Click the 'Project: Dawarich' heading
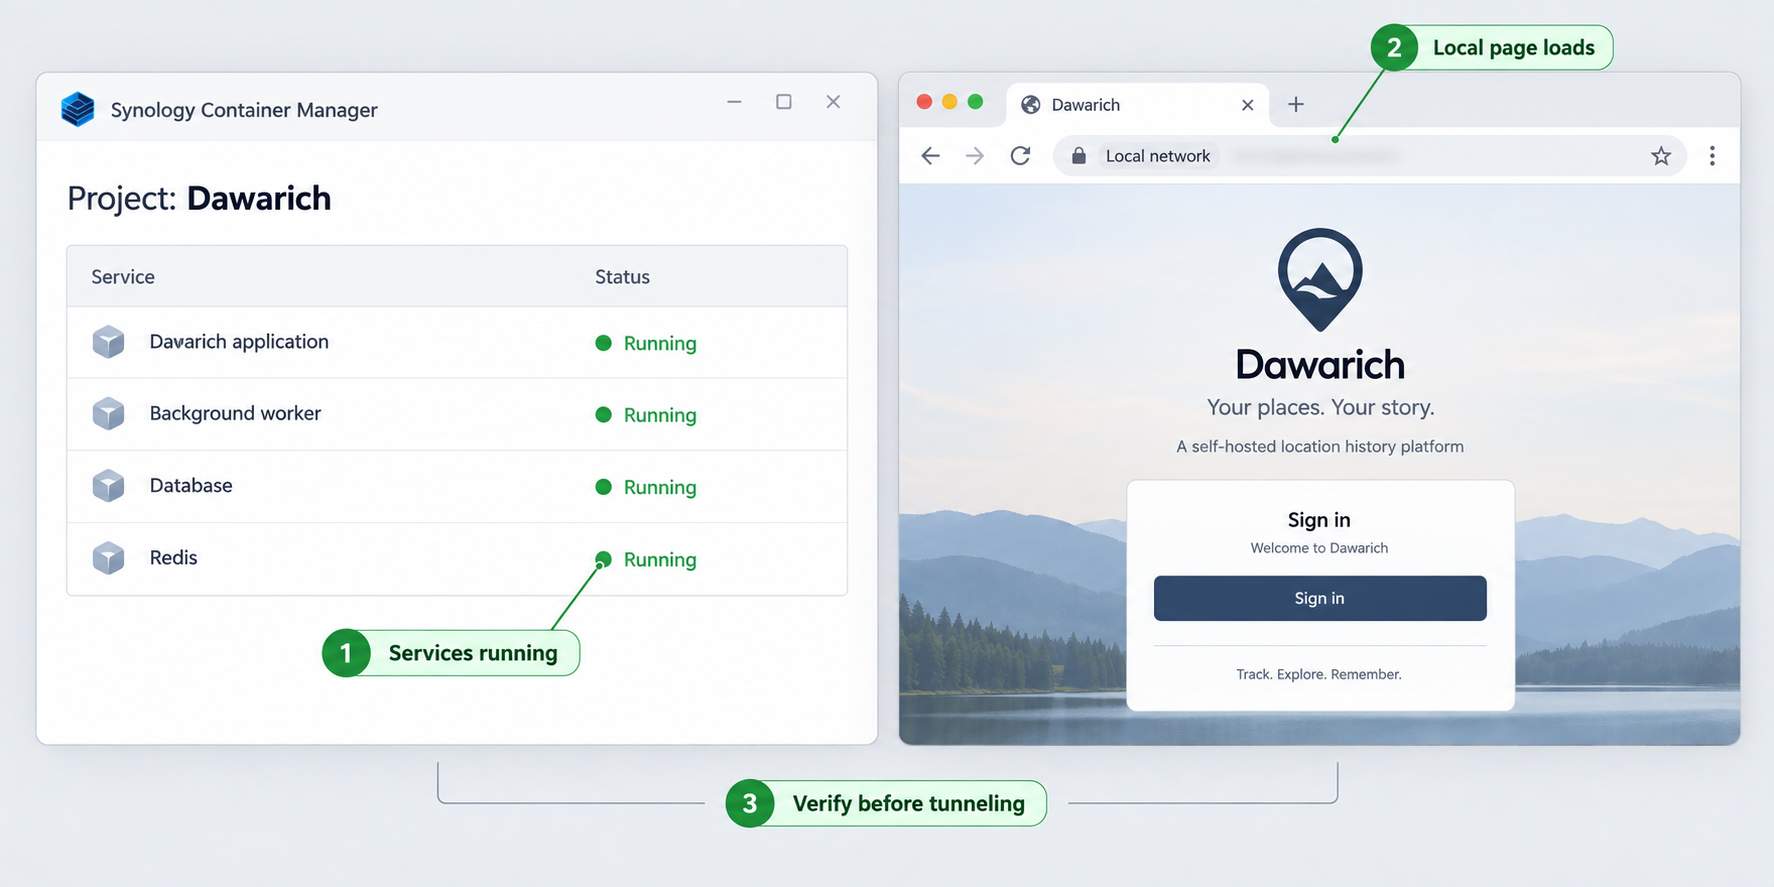The image size is (1774, 887). 199,198
